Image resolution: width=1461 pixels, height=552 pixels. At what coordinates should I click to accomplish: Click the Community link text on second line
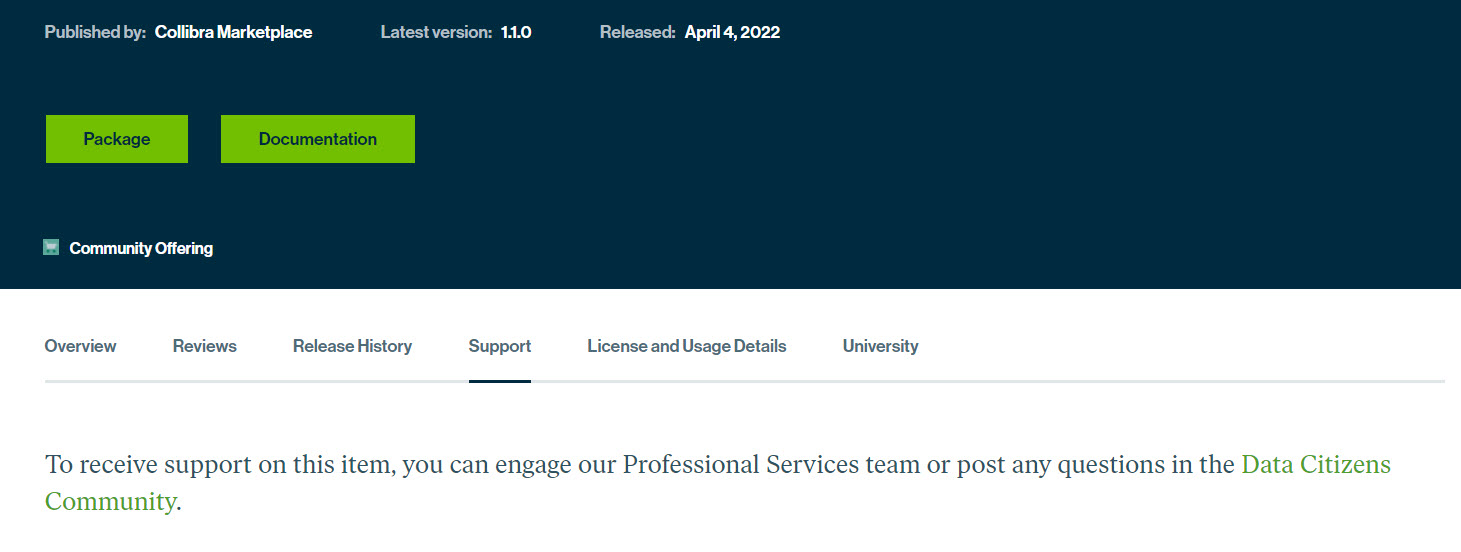pos(110,501)
